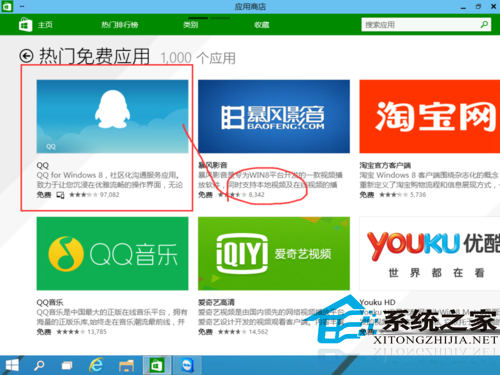The height and width of the screenshot is (375, 500).
Task: Open the QQ音乐 green app tile
Action: pos(112,253)
